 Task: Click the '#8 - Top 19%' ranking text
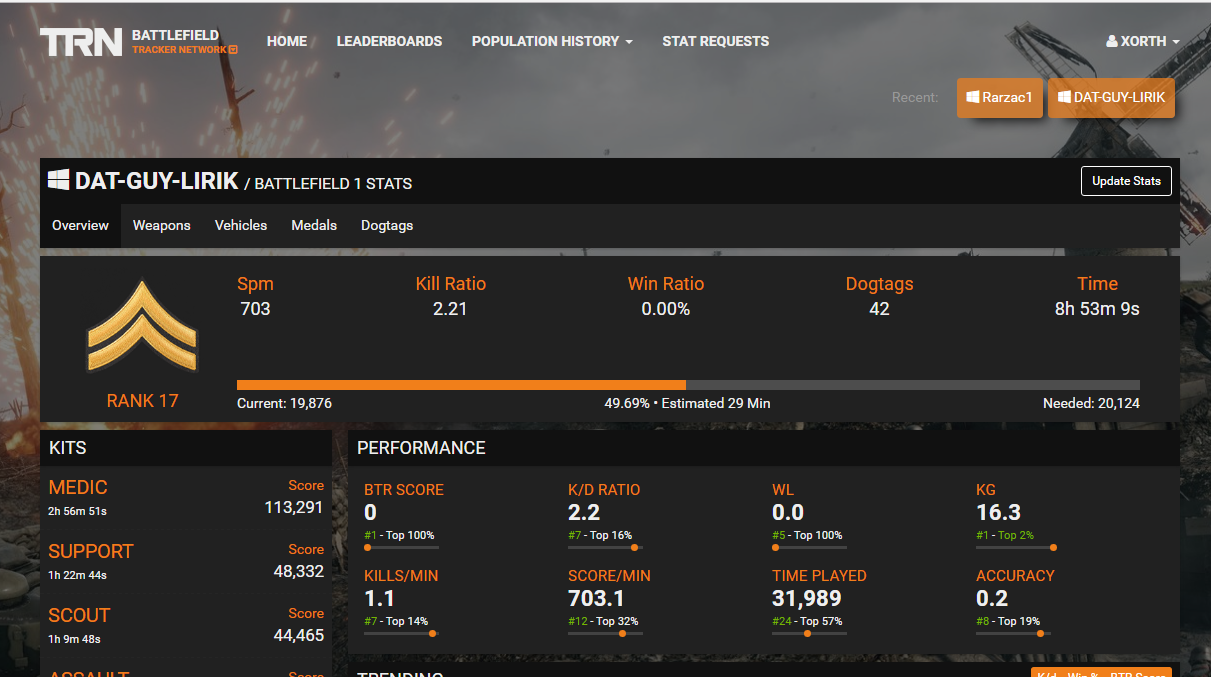point(1008,621)
